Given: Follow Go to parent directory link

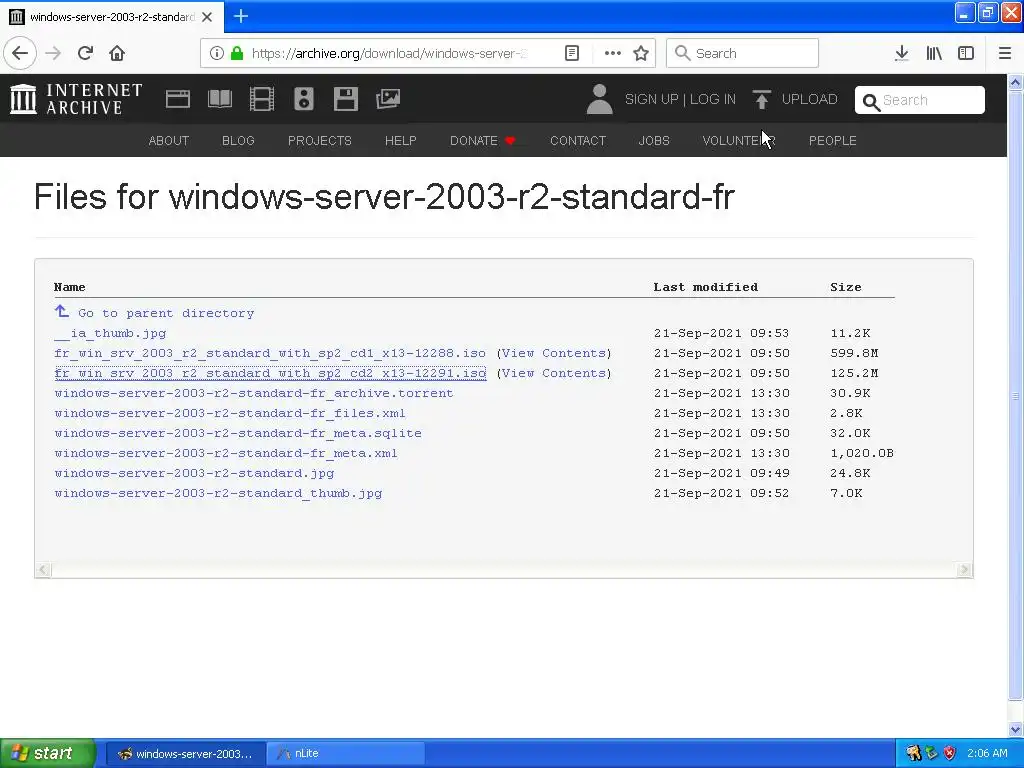Looking at the screenshot, I should 166,313.
